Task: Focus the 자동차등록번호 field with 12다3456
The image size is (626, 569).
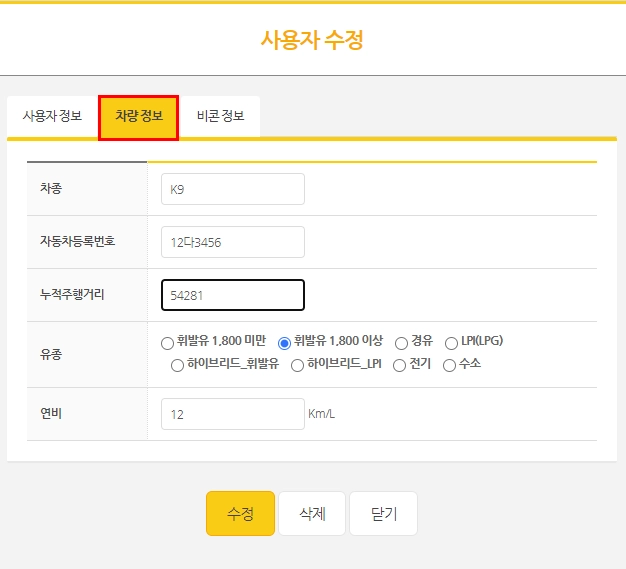Action: point(233,242)
